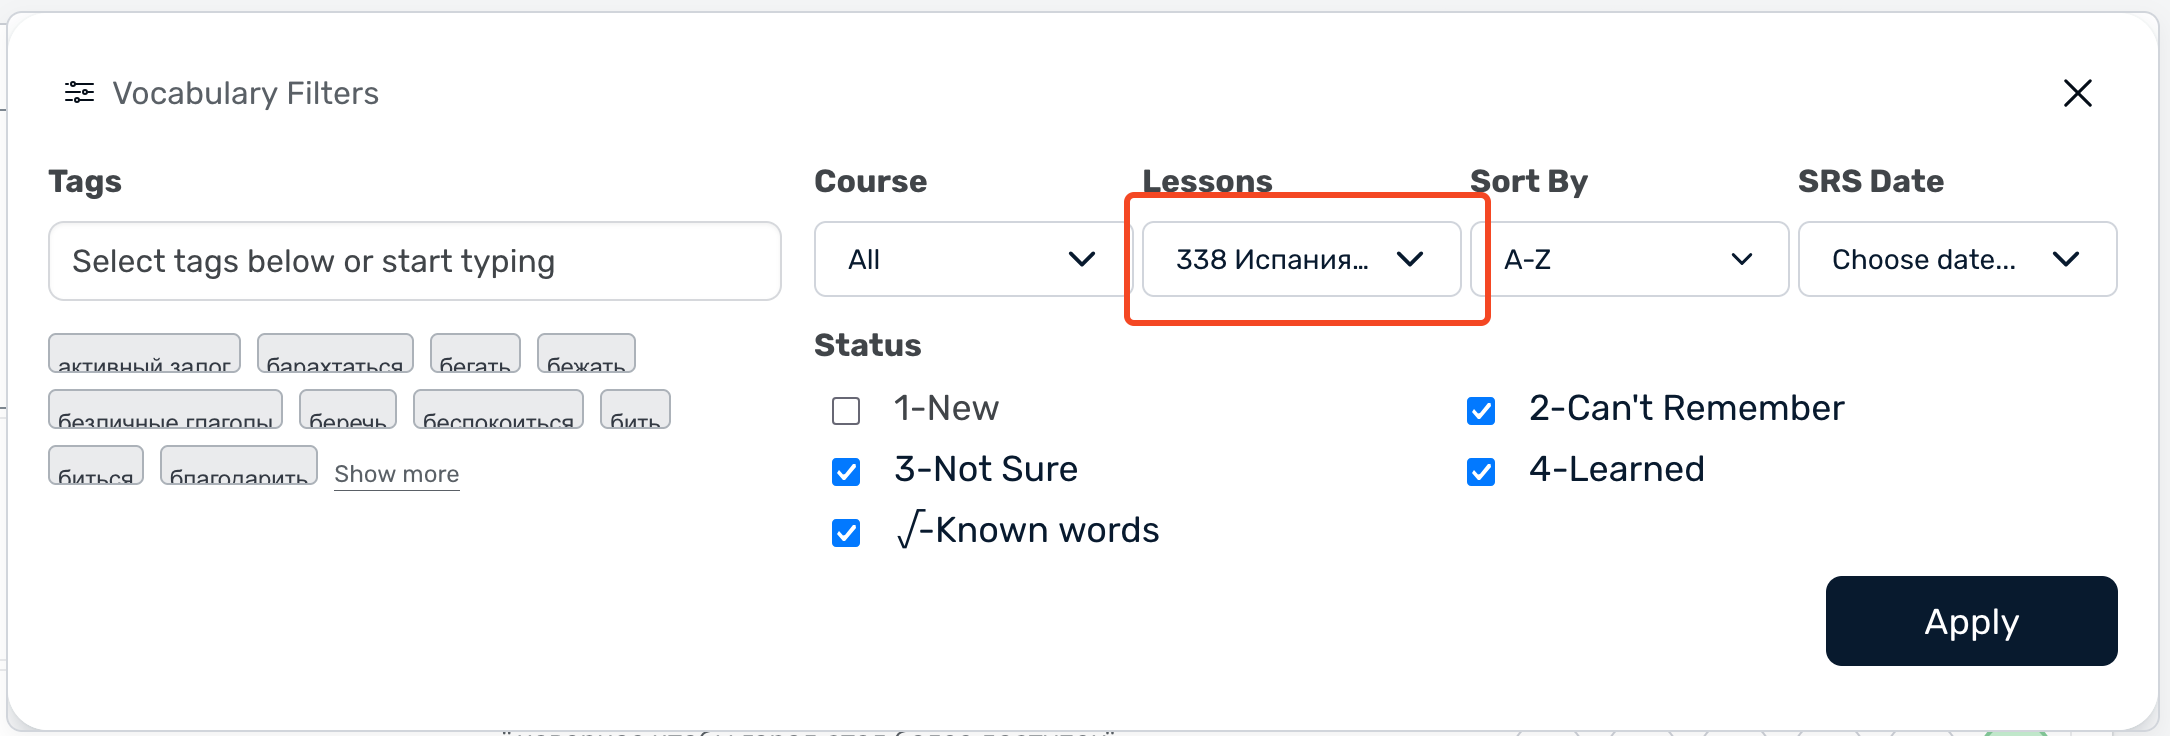Screen dimensions: 2170x736
Task: Expand the Lessons dropdown
Action: (1300, 259)
